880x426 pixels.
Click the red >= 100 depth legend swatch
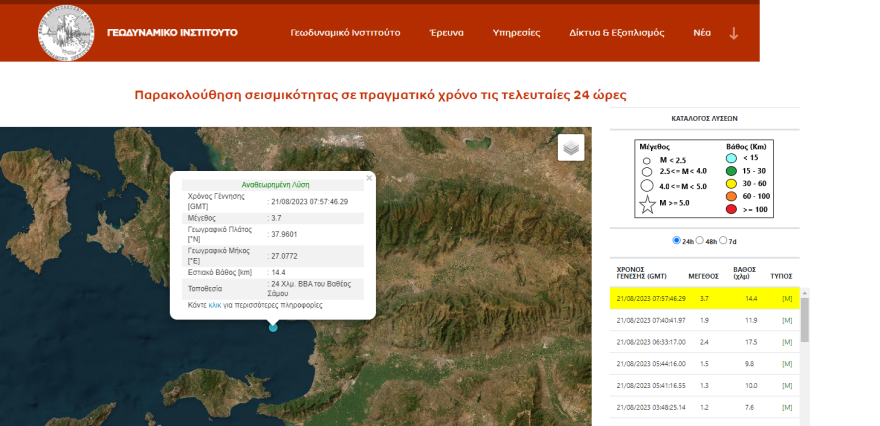click(731, 210)
